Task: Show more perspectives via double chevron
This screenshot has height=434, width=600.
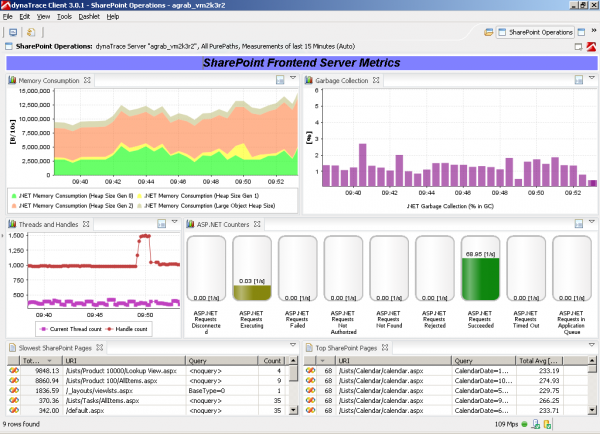Action: (x=593, y=30)
